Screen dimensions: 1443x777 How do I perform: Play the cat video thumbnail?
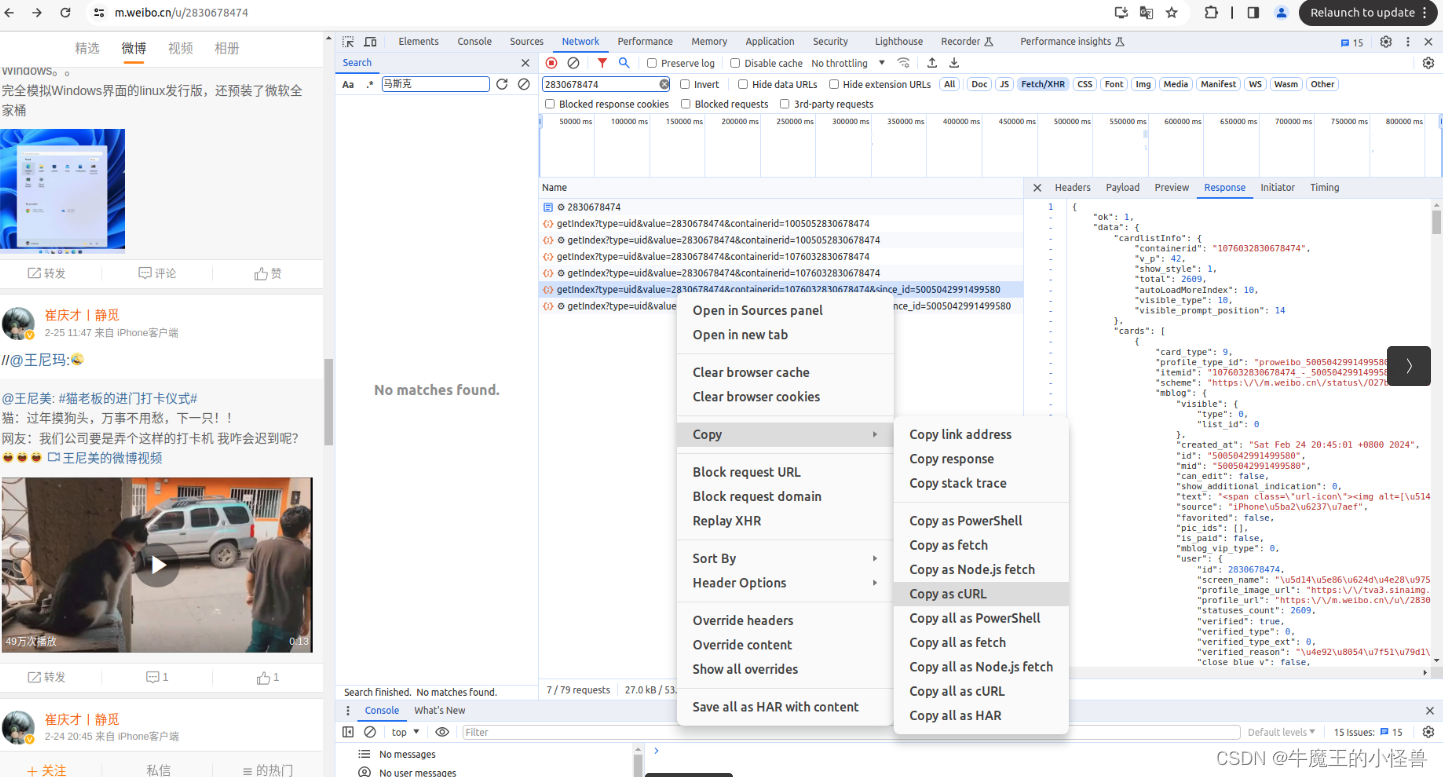click(157, 565)
